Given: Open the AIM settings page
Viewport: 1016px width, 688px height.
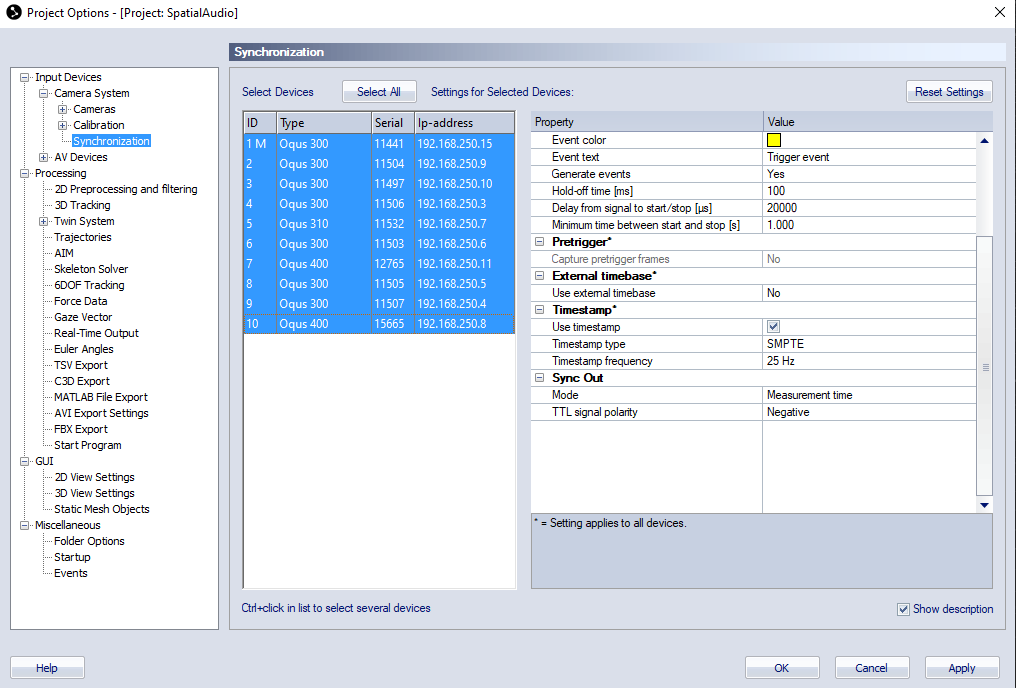Looking at the screenshot, I should pyautogui.click(x=64, y=253).
